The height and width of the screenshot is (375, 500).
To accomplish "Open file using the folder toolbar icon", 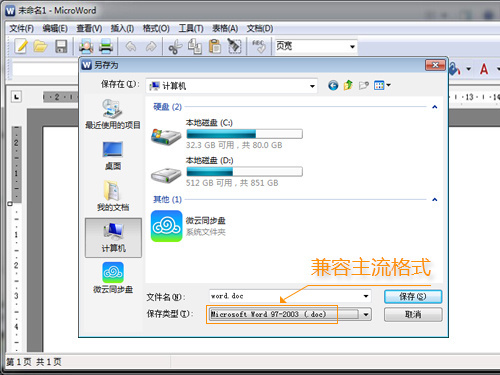I will coord(40,46).
